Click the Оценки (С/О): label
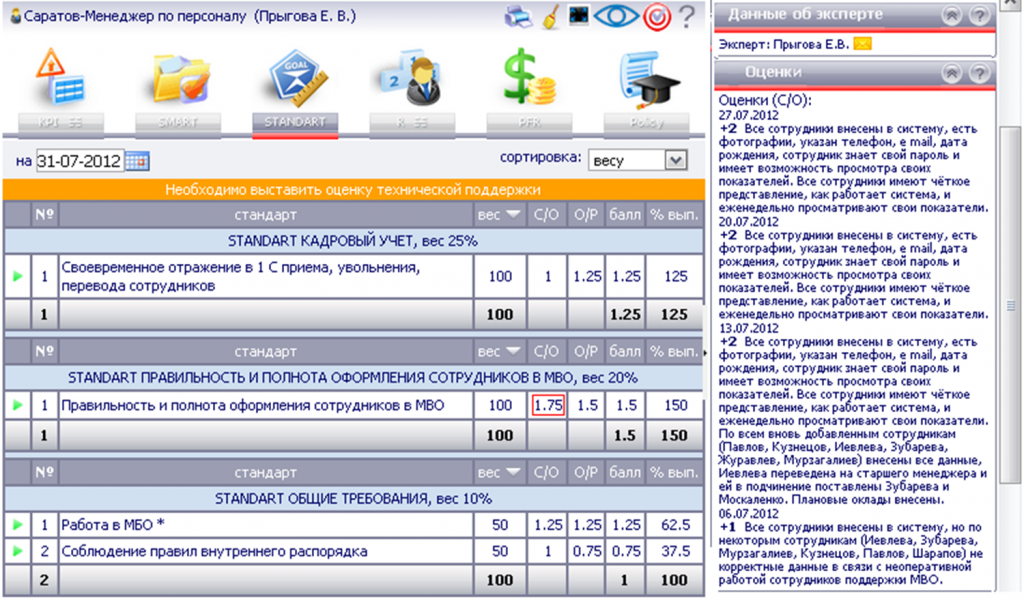1024x601 pixels. [765, 101]
